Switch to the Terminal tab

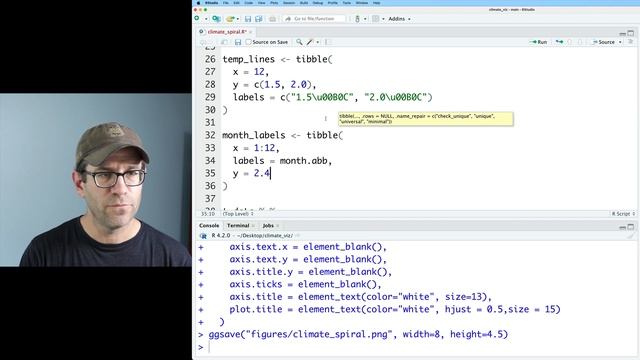pos(238,226)
